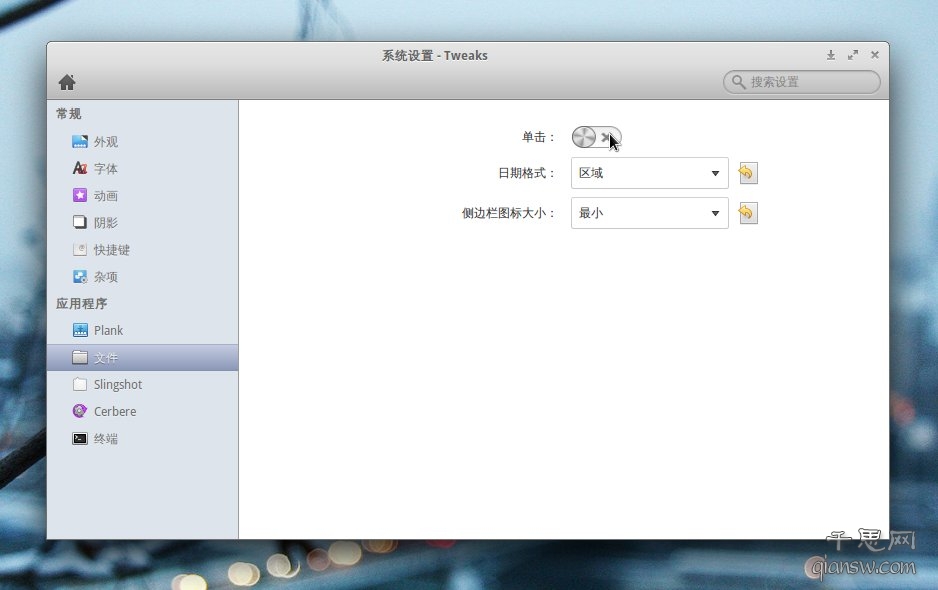Click the window download-arrow minimize icon

click(x=831, y=55)
